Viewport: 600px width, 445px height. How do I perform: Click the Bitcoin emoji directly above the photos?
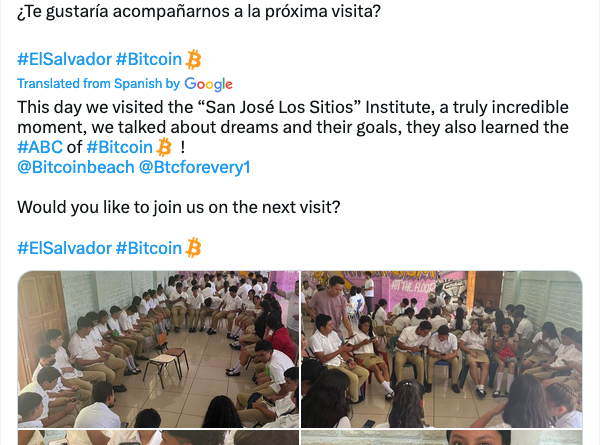194,247
